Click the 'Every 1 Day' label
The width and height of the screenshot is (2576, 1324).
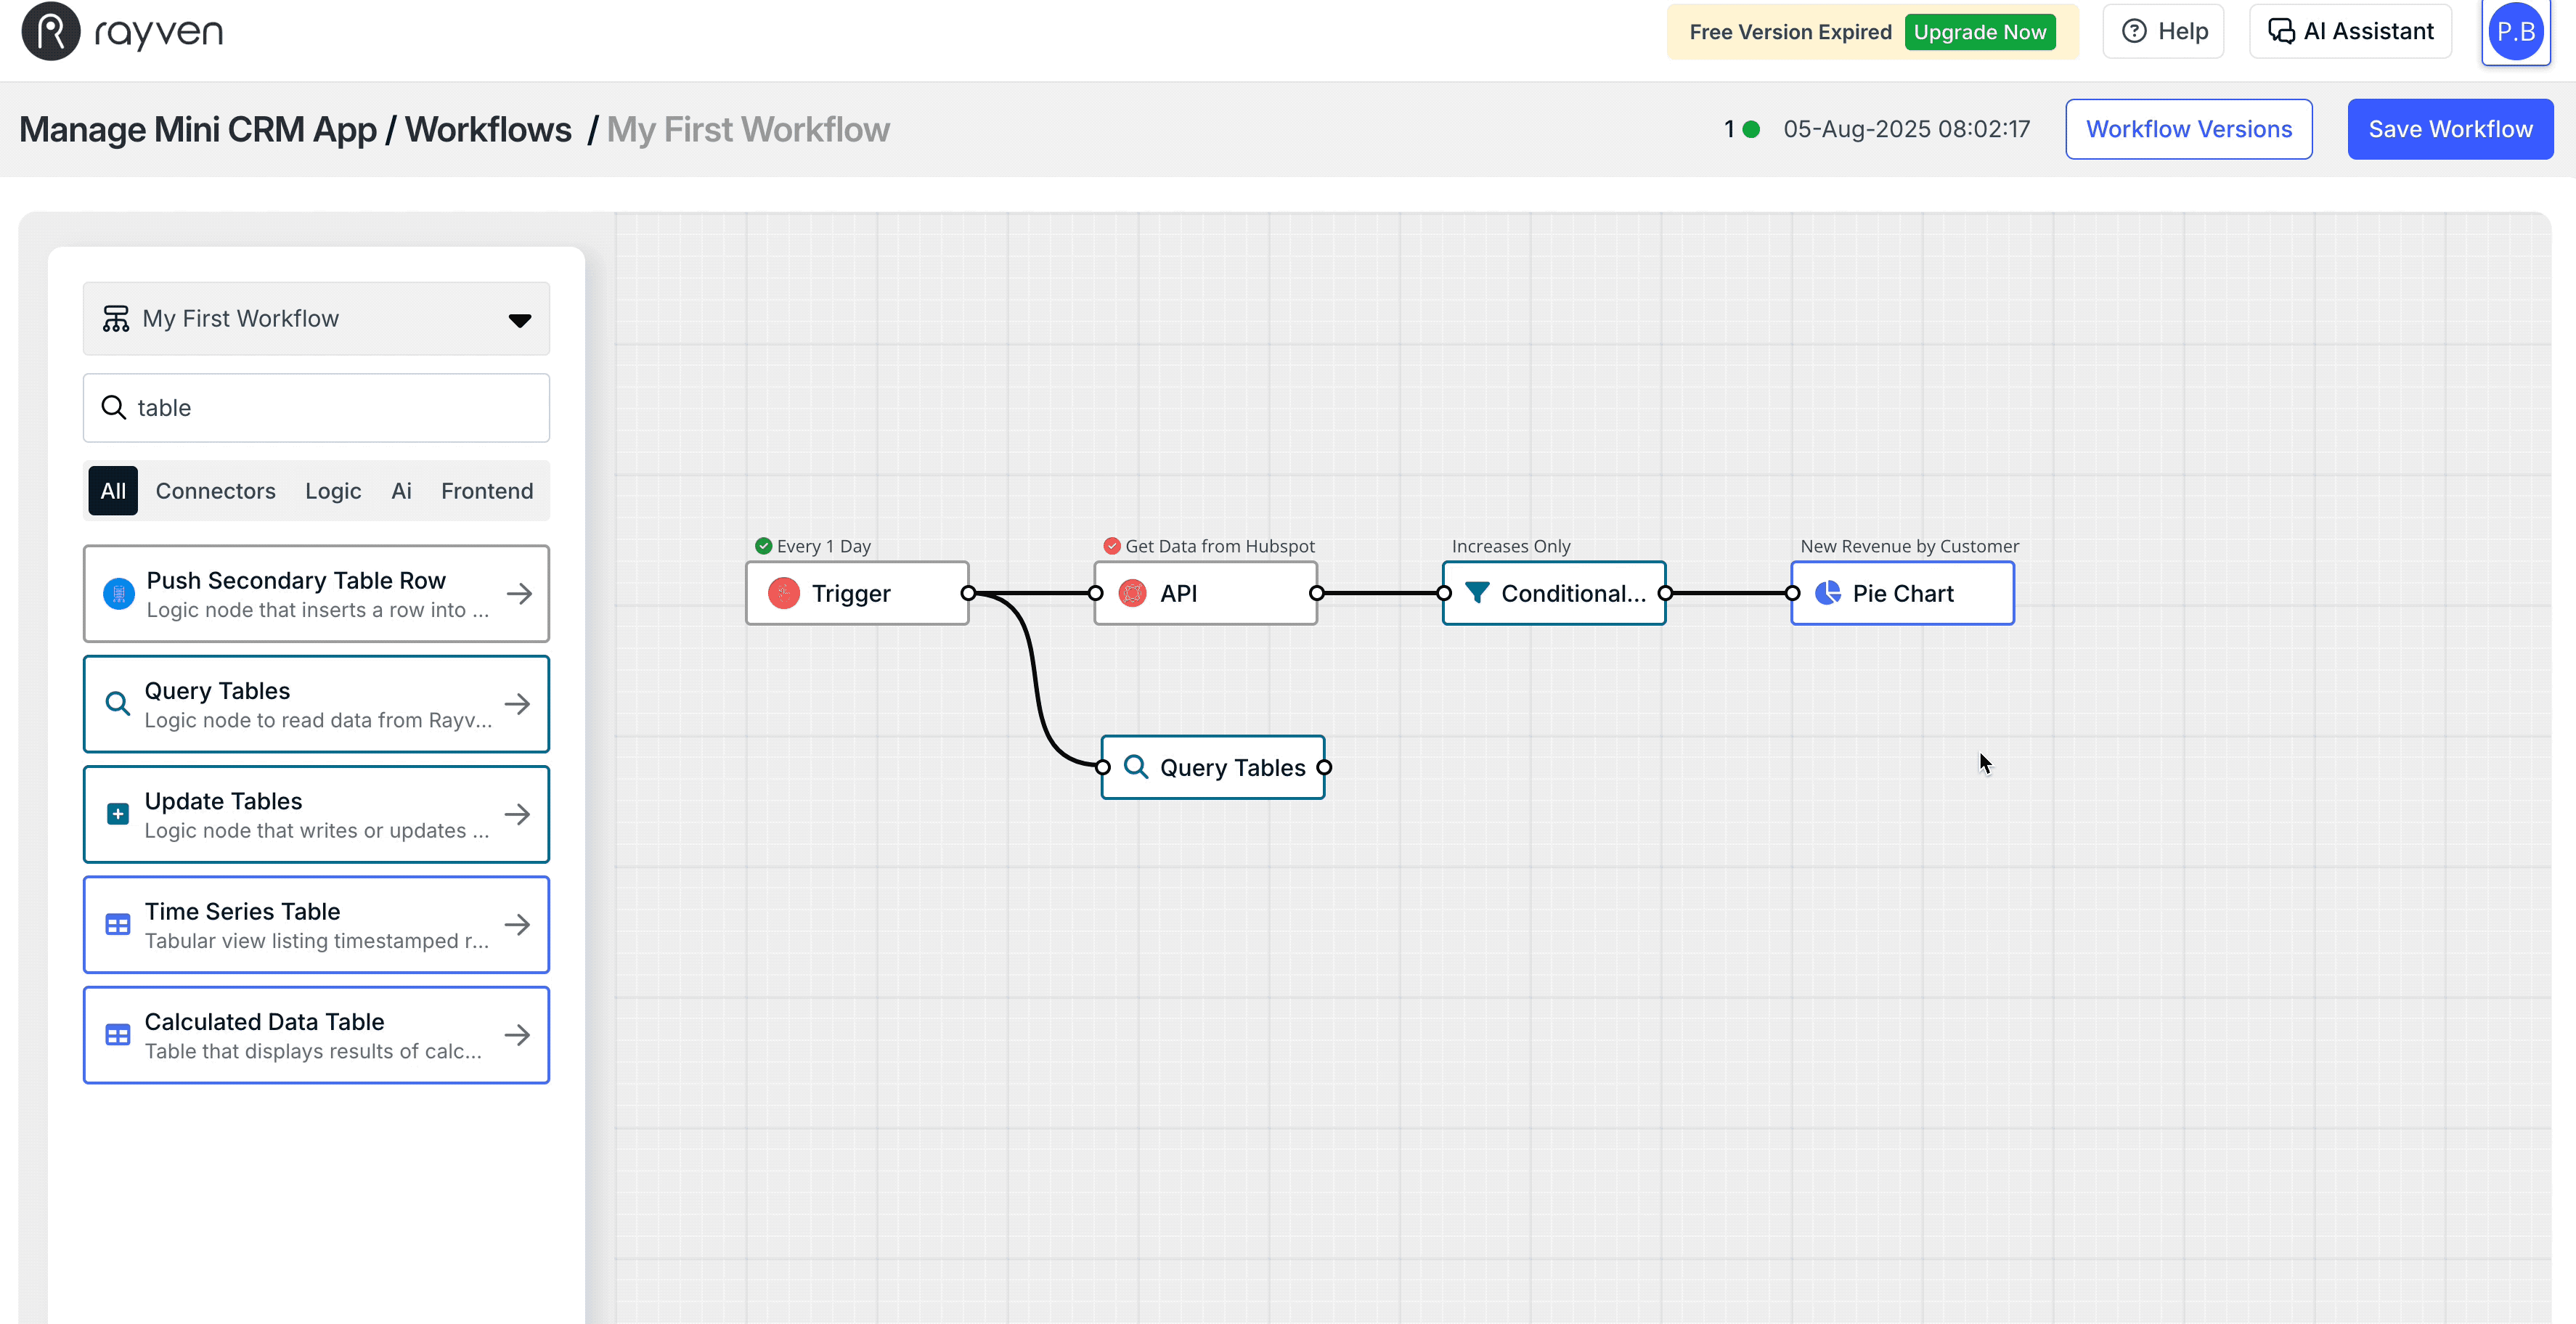pos(824,546)
